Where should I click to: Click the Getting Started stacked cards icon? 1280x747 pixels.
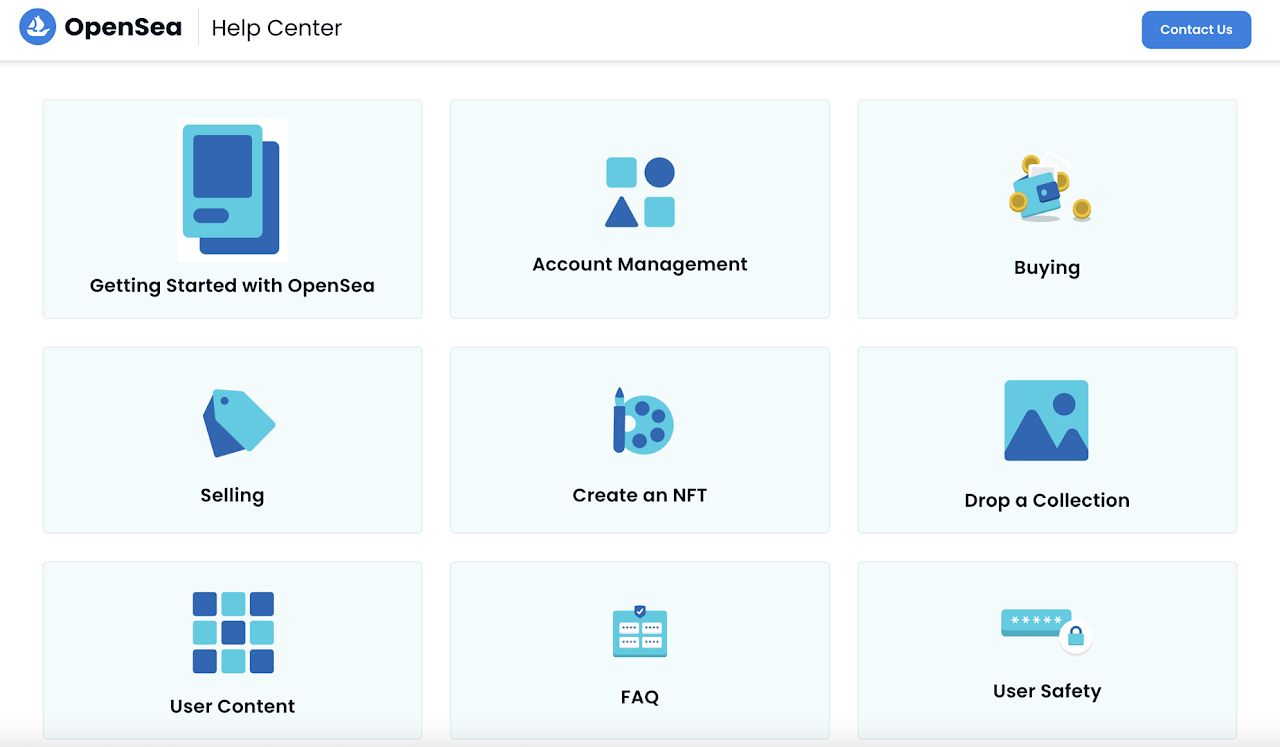(x=232, y=190)
